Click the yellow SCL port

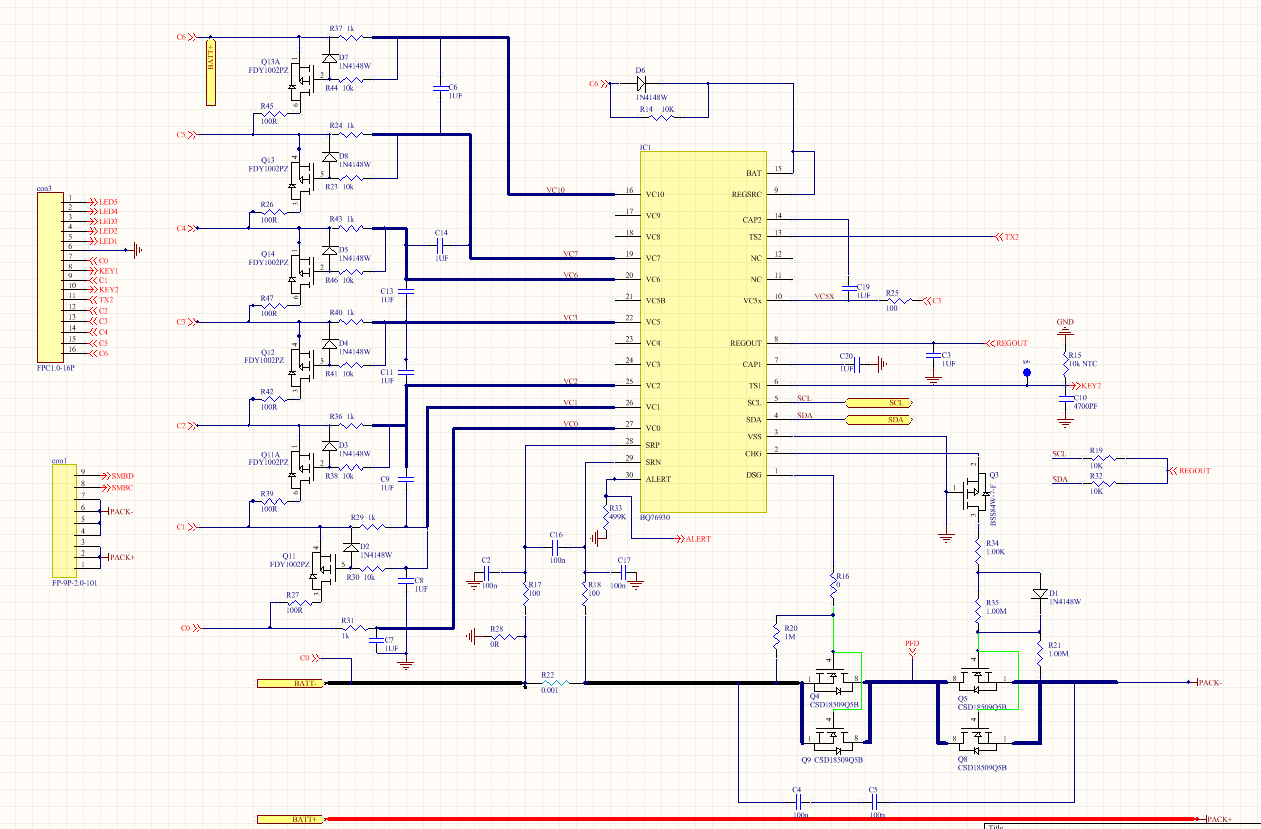click(880, 403)
